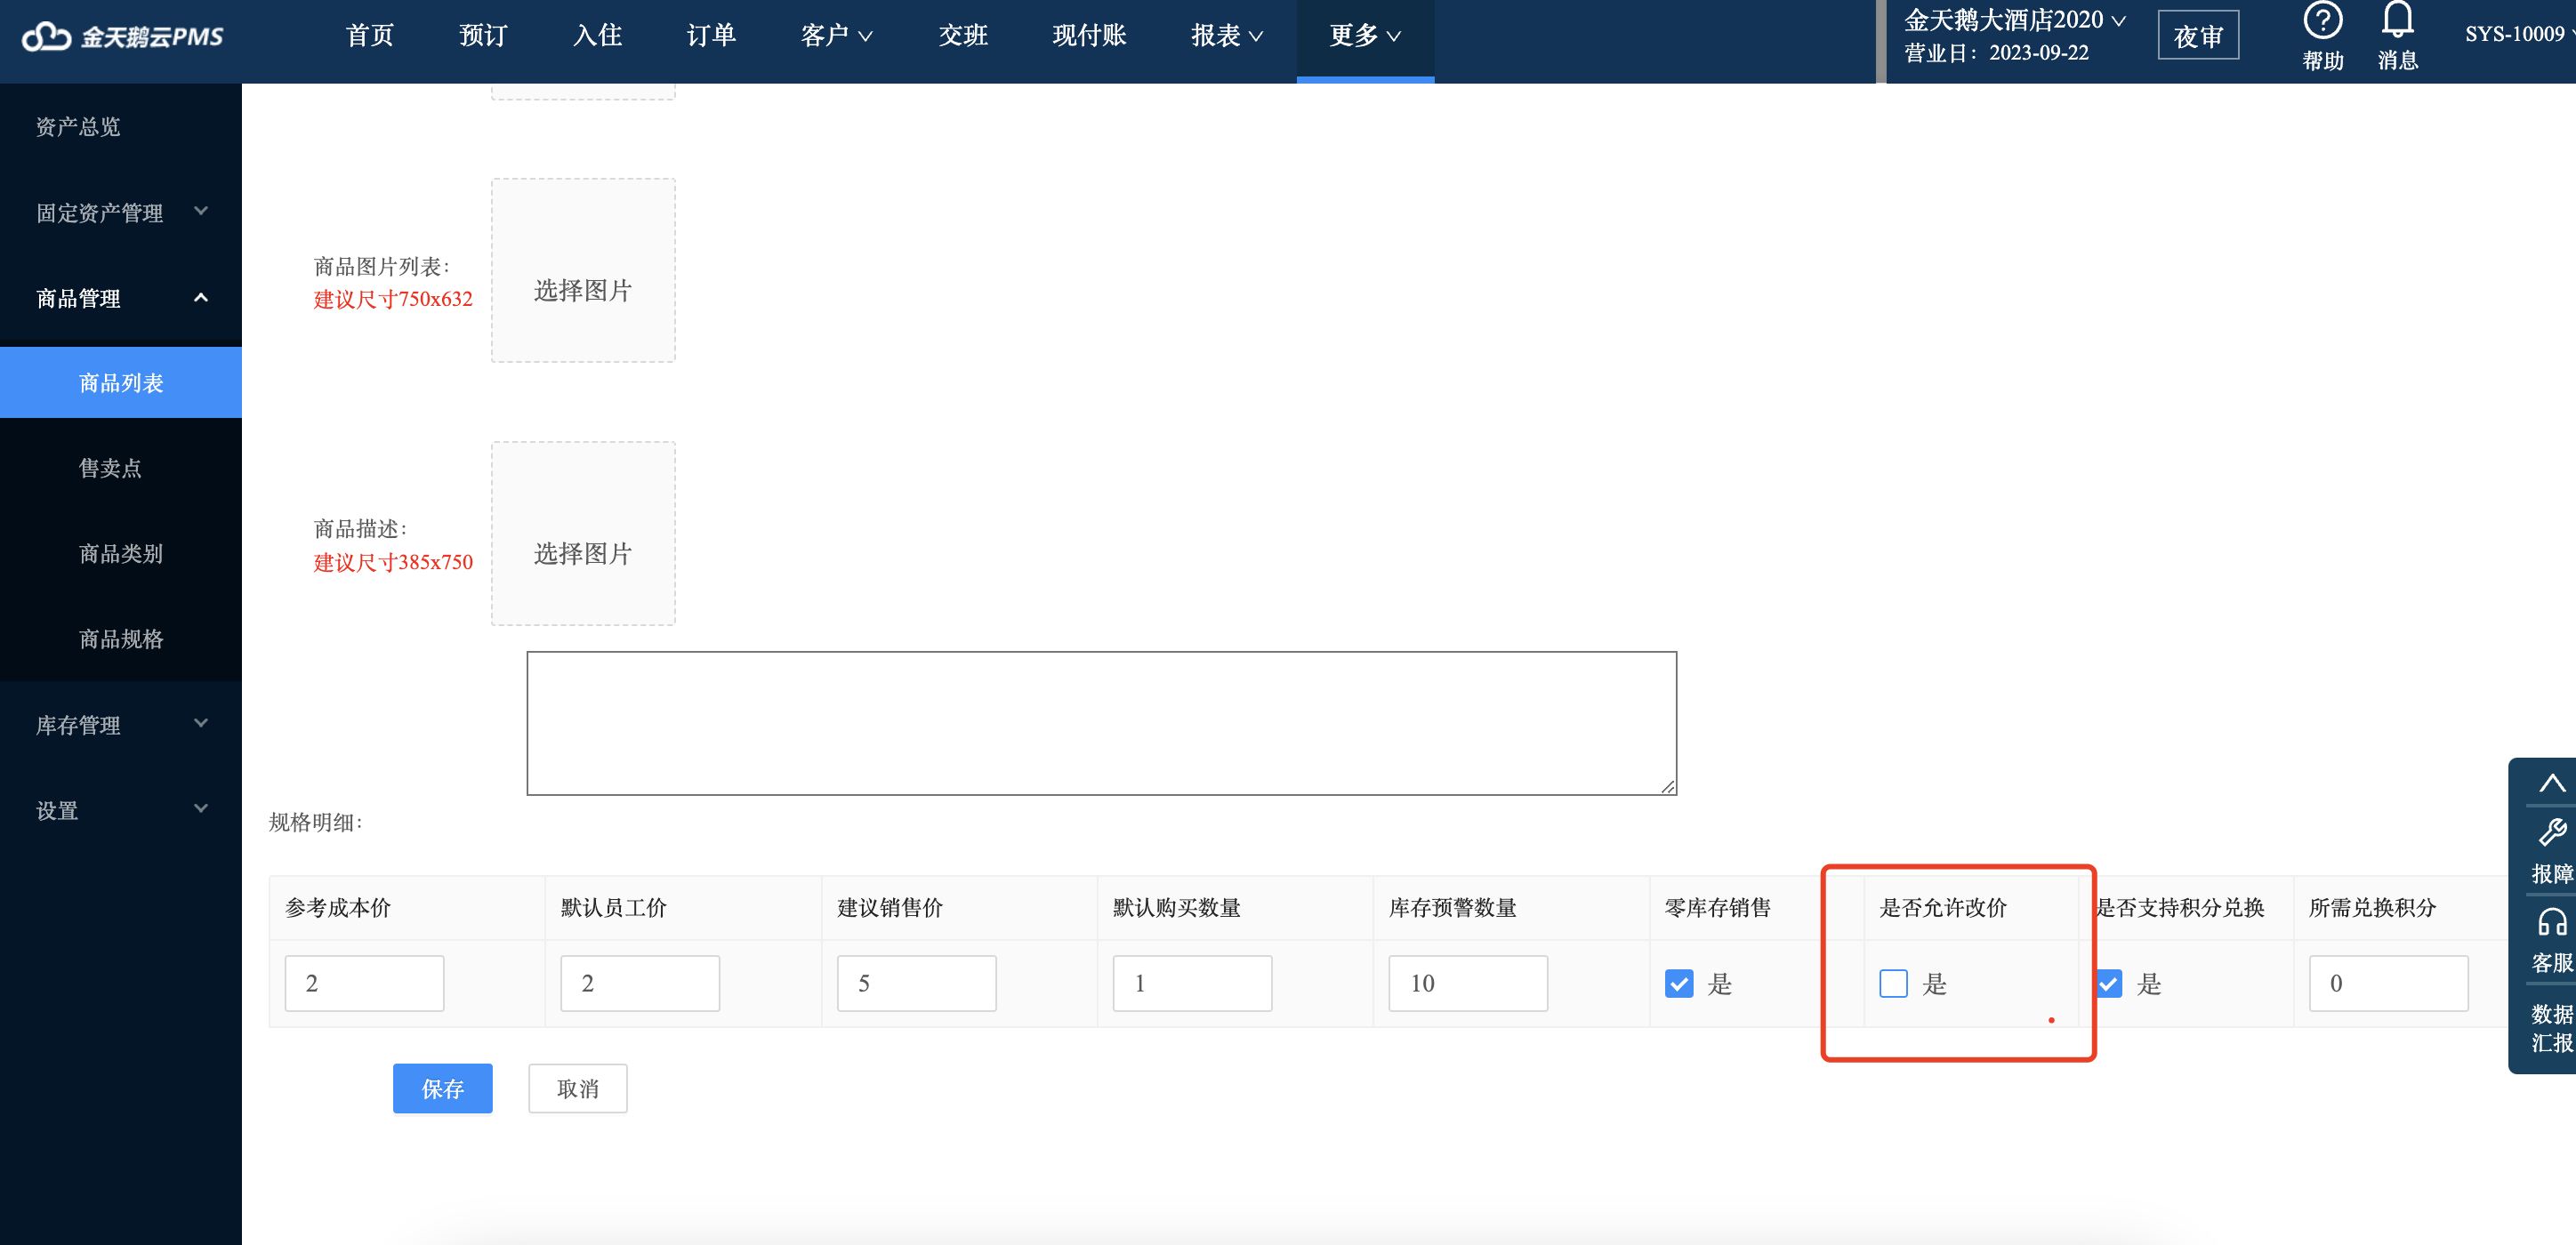This screenshot has width=2576, height=1245.
Task: Uncheck the 是否支持积分兑换 checkbox
Action: (2109, 983)
